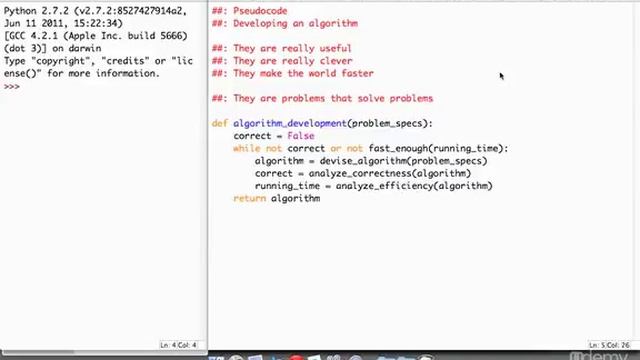Click the 'Python 2.7.2' version line in shell
The width and height of the screenshot is (640, 360).
pyautogui.click(x=96, y=11)
